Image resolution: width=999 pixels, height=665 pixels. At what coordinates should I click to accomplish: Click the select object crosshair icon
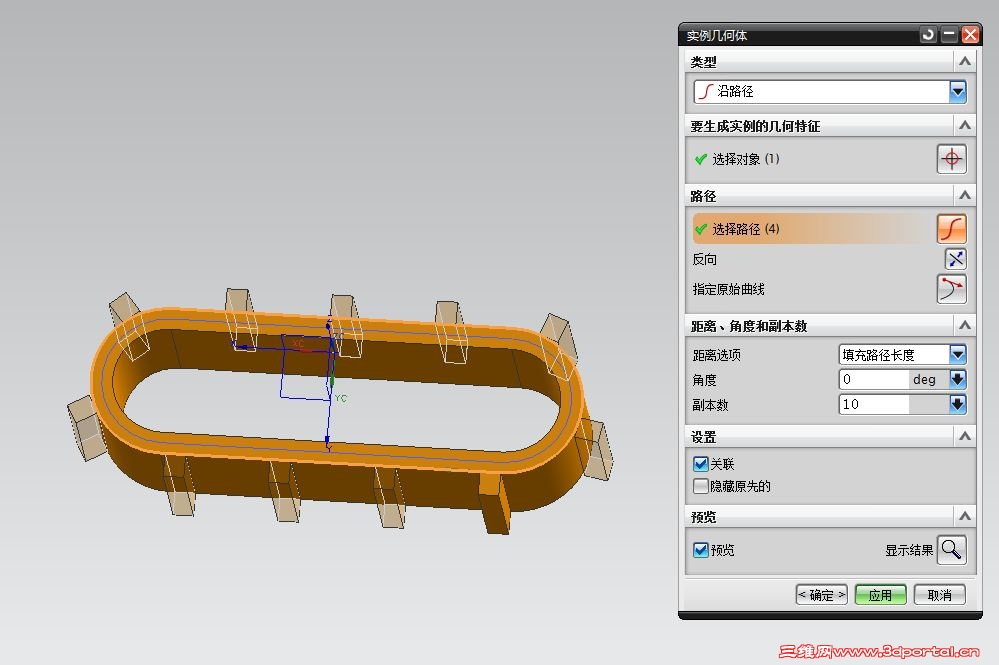pos(951,159)
